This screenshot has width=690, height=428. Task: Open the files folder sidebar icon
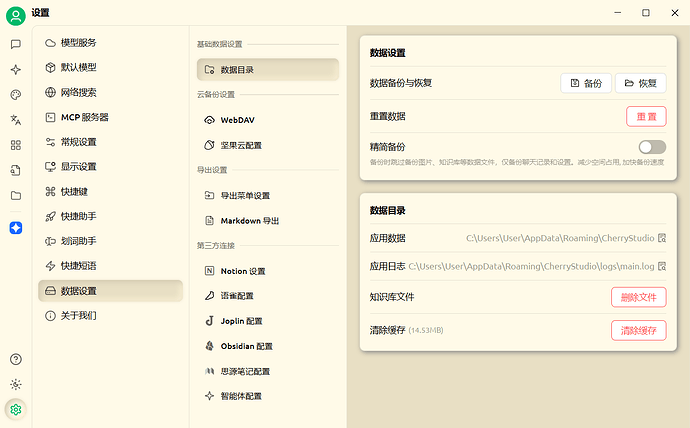[x=15, y=195]
